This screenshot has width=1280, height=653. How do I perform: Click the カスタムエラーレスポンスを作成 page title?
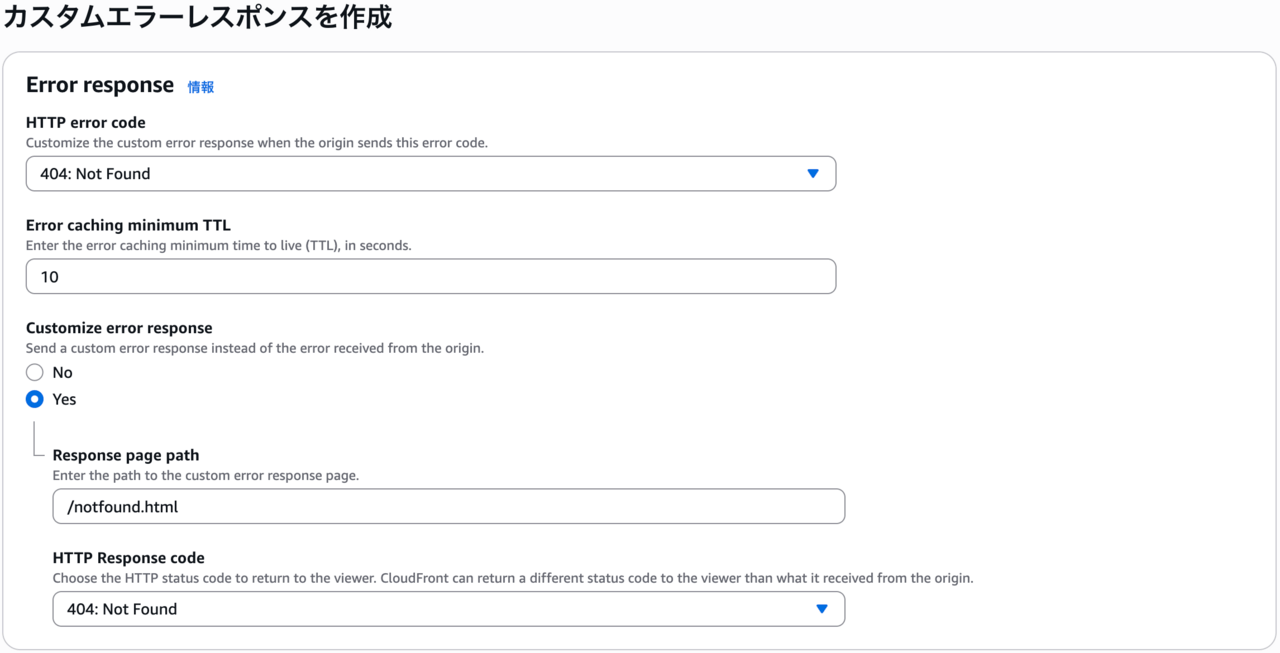point(197,17)
